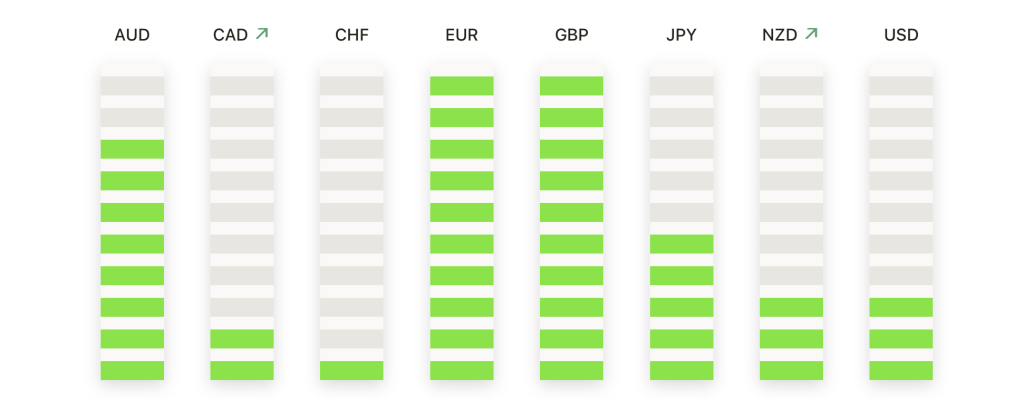Viewport: 1024px width, 408px height.
Task: Open the CHF currency heading
Action: point(351,35)
